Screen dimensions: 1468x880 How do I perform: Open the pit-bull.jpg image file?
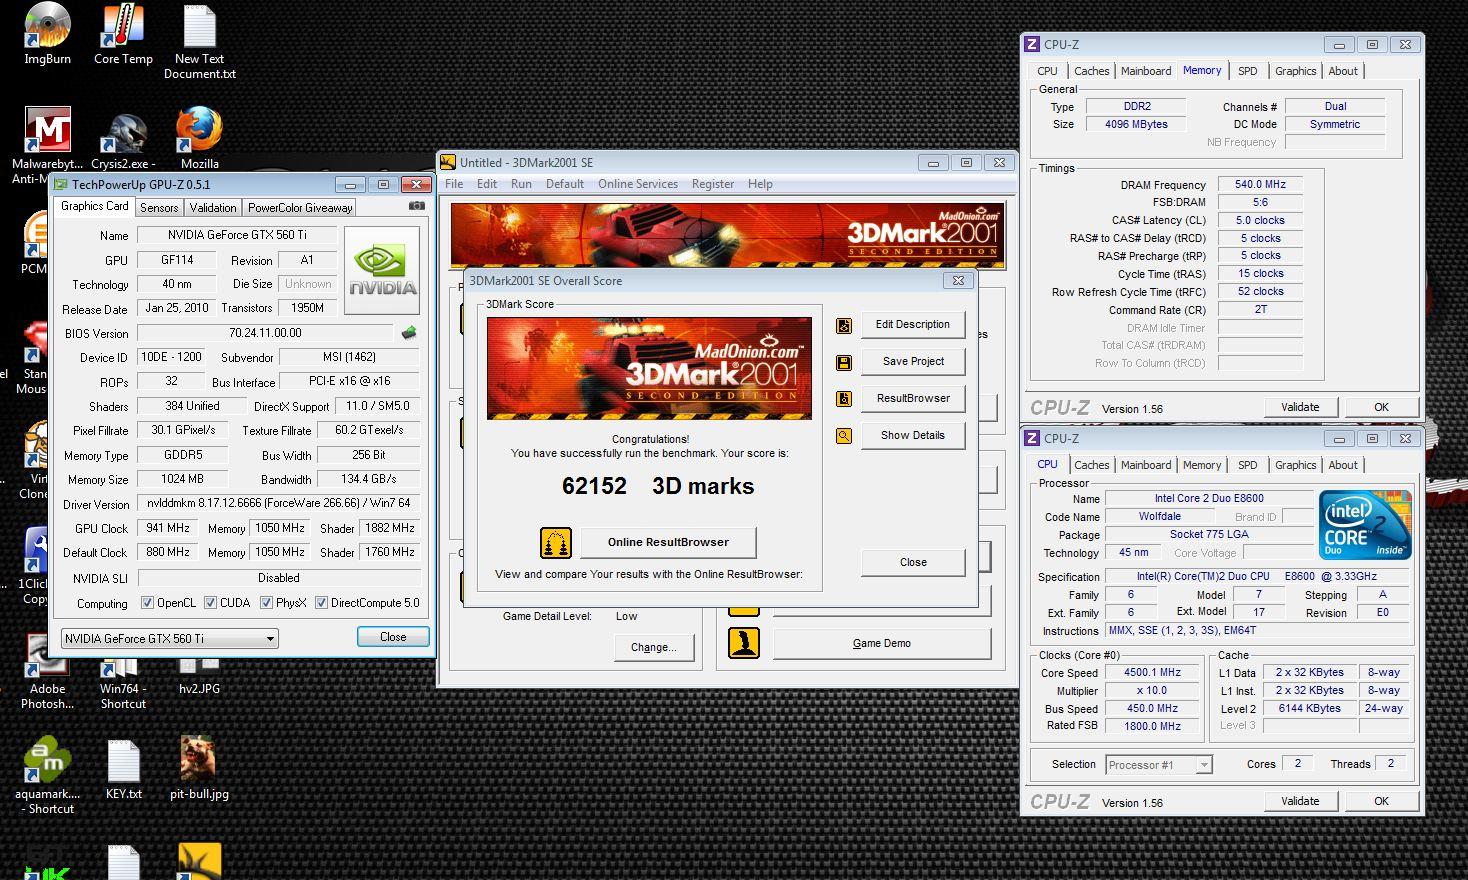(x=199, y=768)
